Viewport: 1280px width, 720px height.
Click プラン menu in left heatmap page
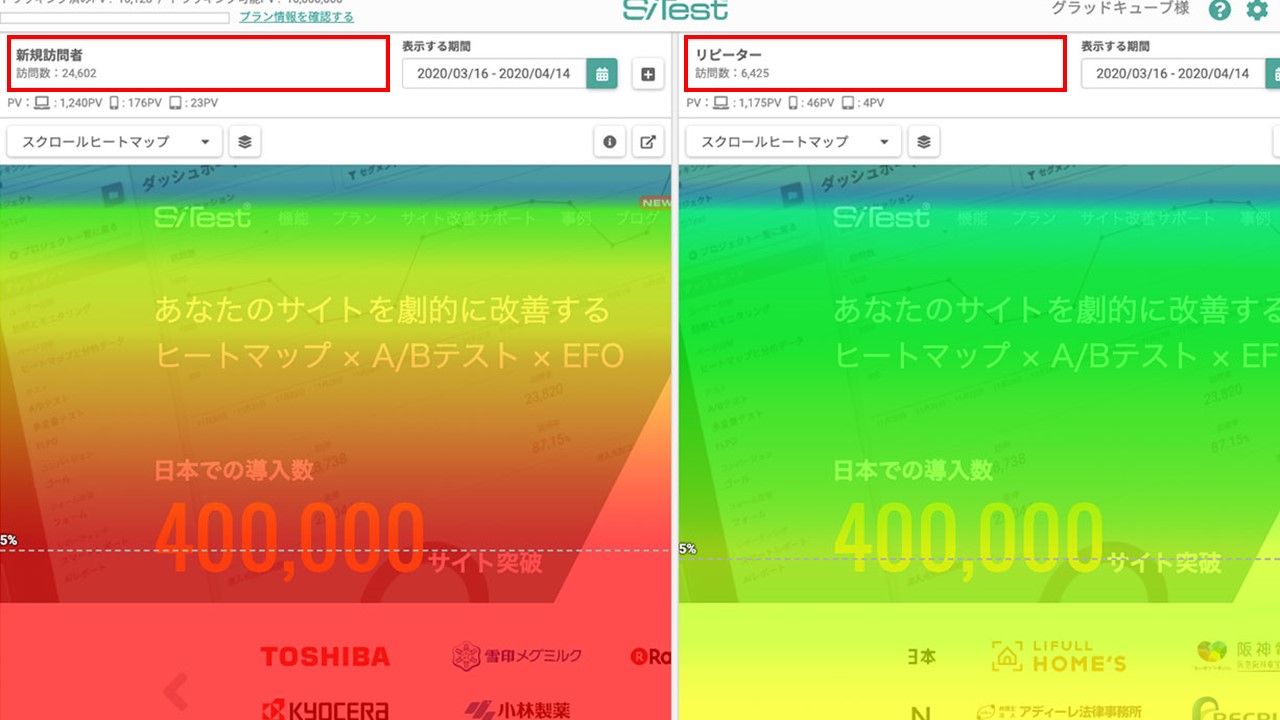tap(355, 217)
